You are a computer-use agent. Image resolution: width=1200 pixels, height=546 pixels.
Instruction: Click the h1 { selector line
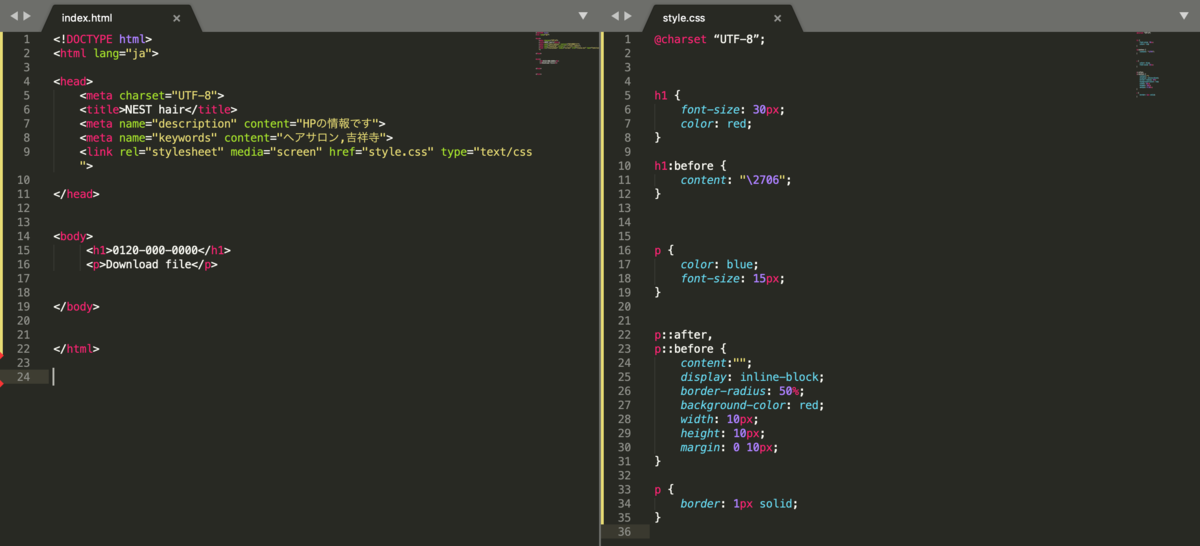point(667,95)
